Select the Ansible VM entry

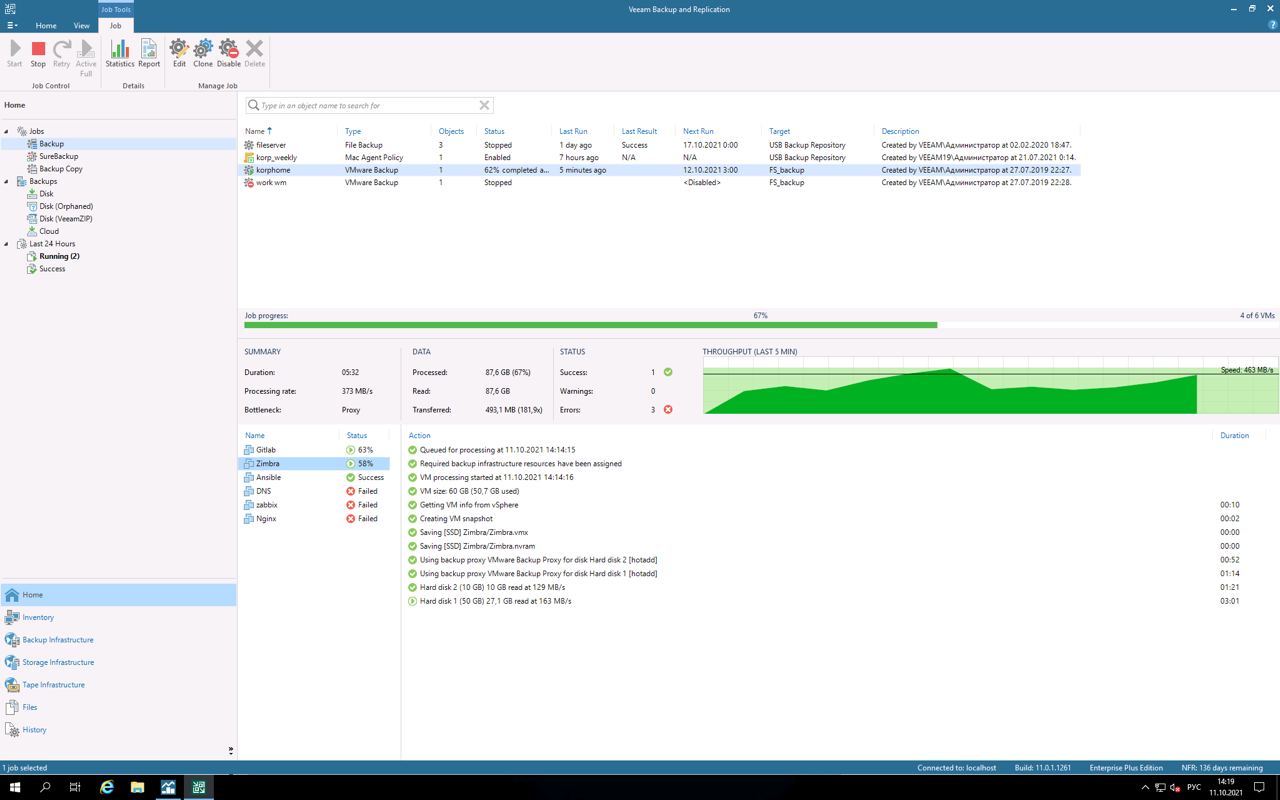point(268,477)
